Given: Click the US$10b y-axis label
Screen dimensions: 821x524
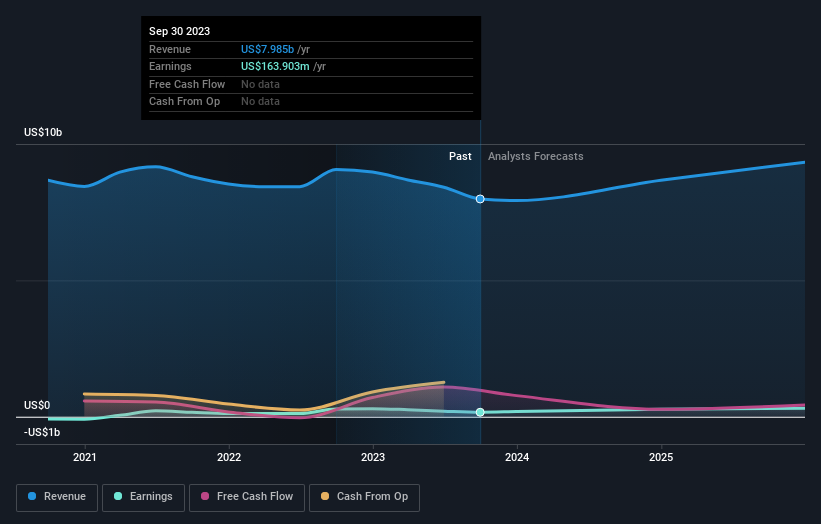Looking at the screenshot, I should [x=43, y=132].
